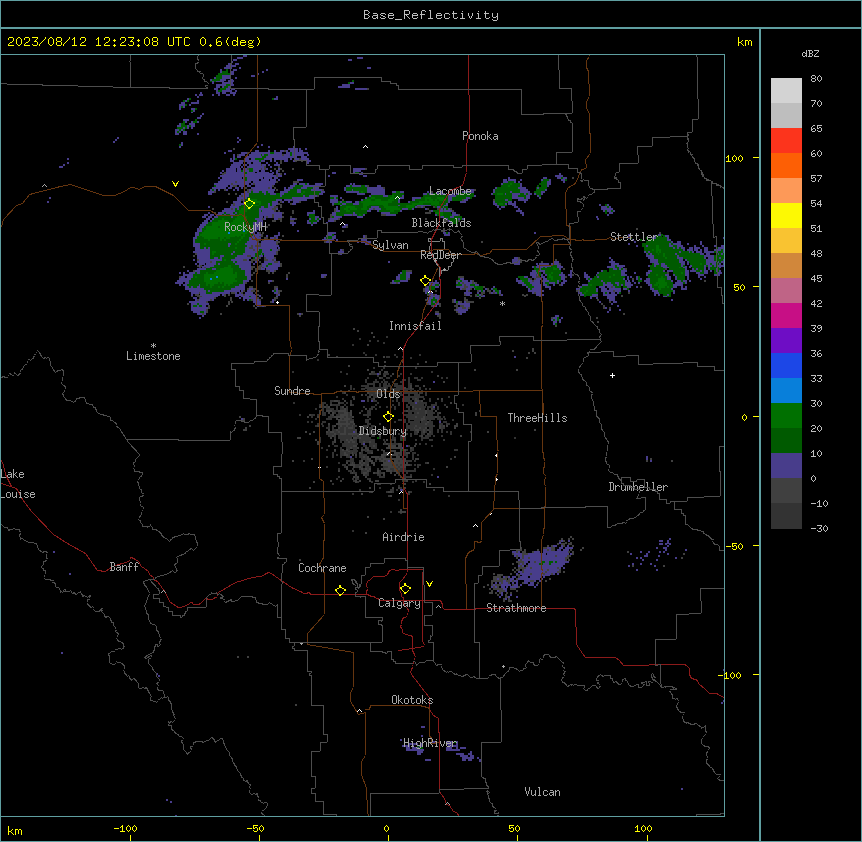Click the yellow diamond marker above RockyMH

(249, 203)
